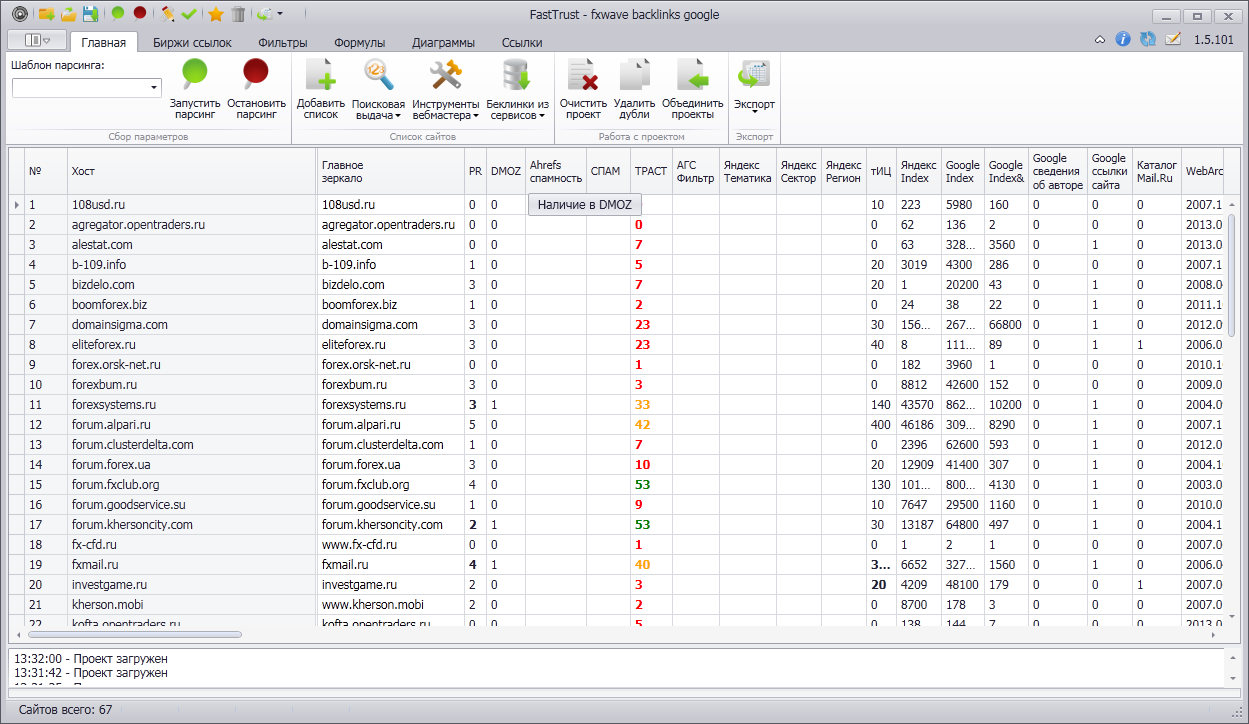This screenshot has width=1249, height=724.
Task: Open Шаблон парсинга combo box
Action: coord(87,88)
